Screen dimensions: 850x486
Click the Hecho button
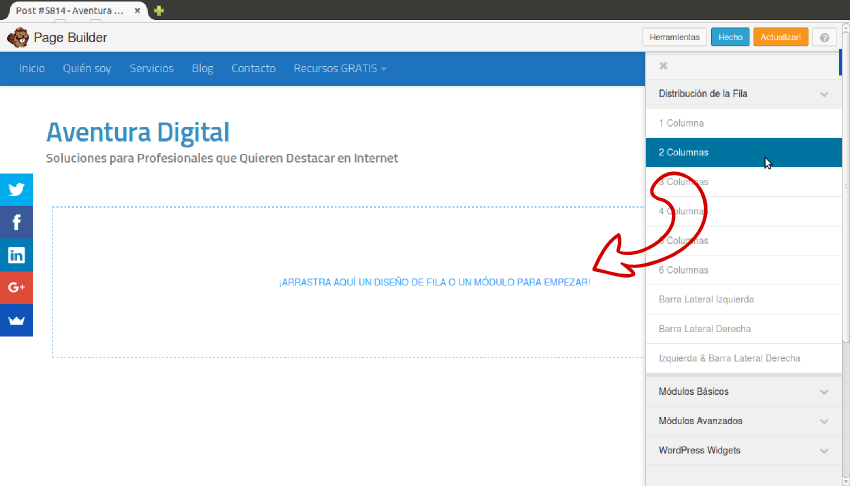[x=730, y=37]
